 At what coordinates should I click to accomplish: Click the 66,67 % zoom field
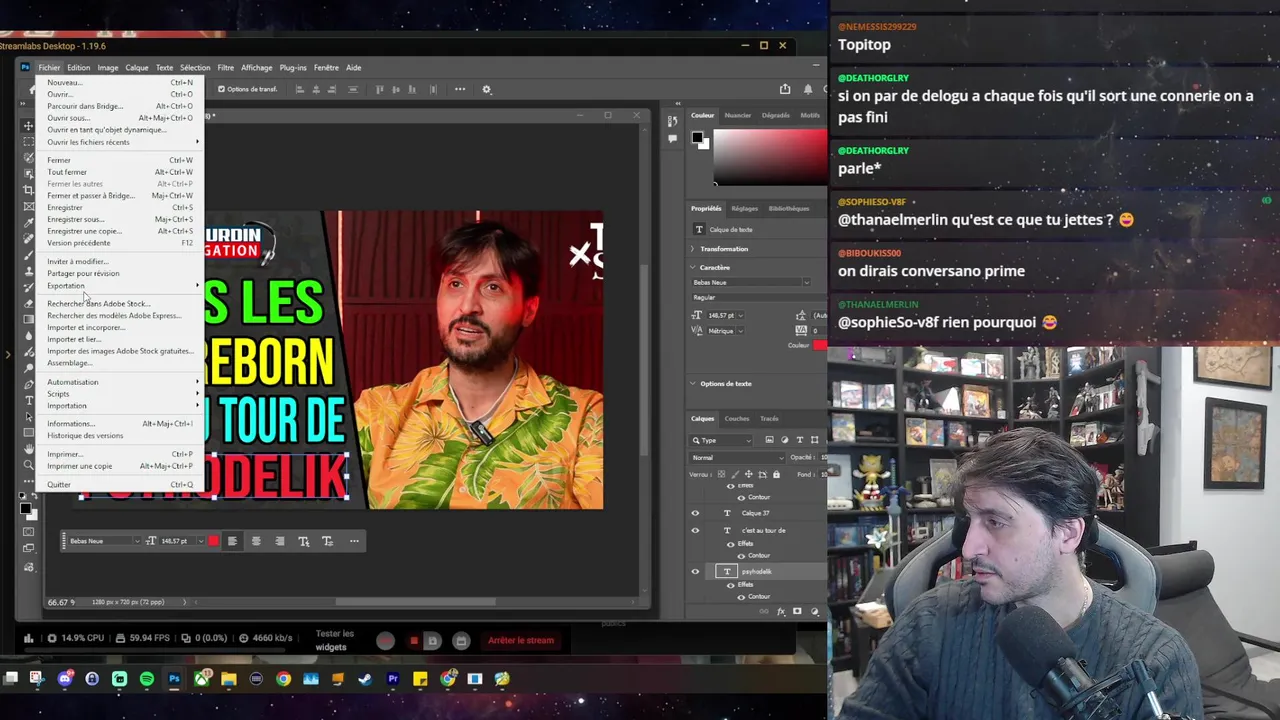pos(58,602)
